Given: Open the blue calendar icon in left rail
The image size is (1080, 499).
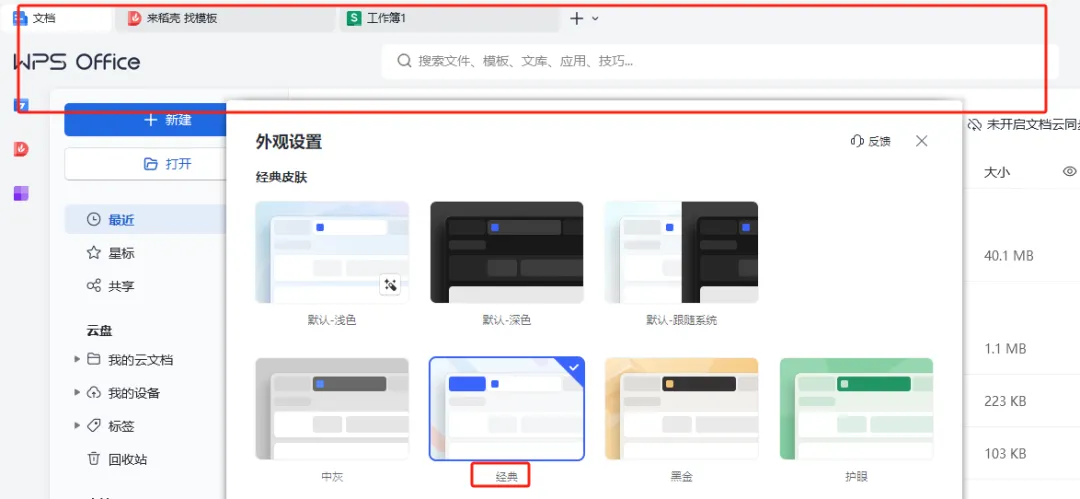Looking at the screenshot, I should pos(21,105).
